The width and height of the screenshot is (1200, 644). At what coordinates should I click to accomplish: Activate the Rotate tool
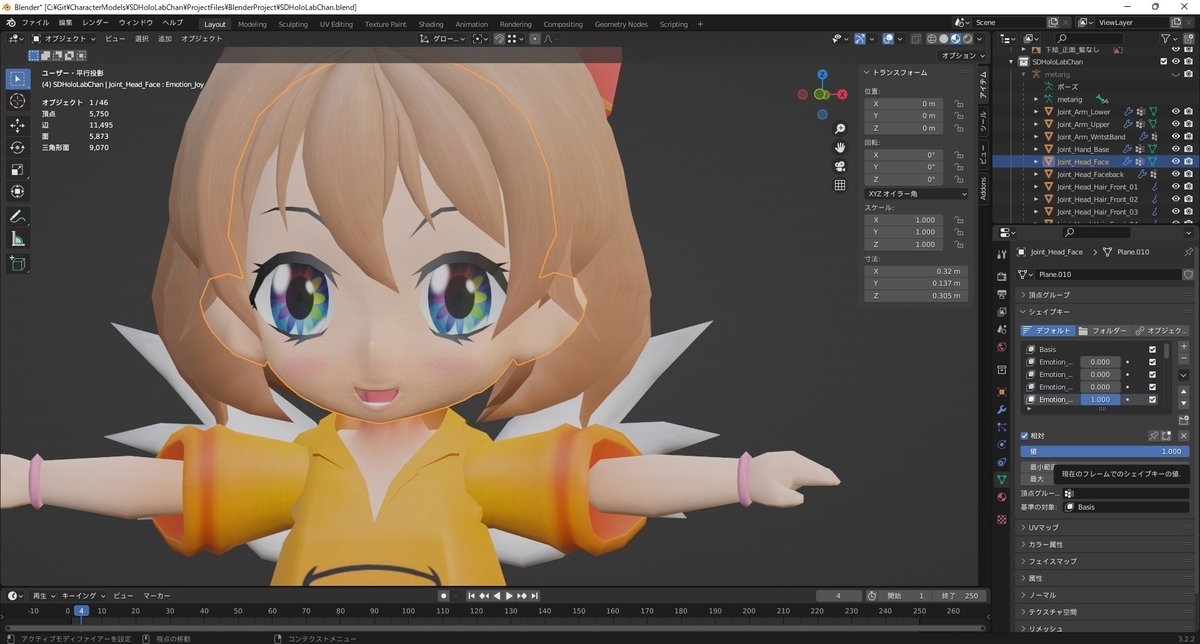click(x=18, y=147)
